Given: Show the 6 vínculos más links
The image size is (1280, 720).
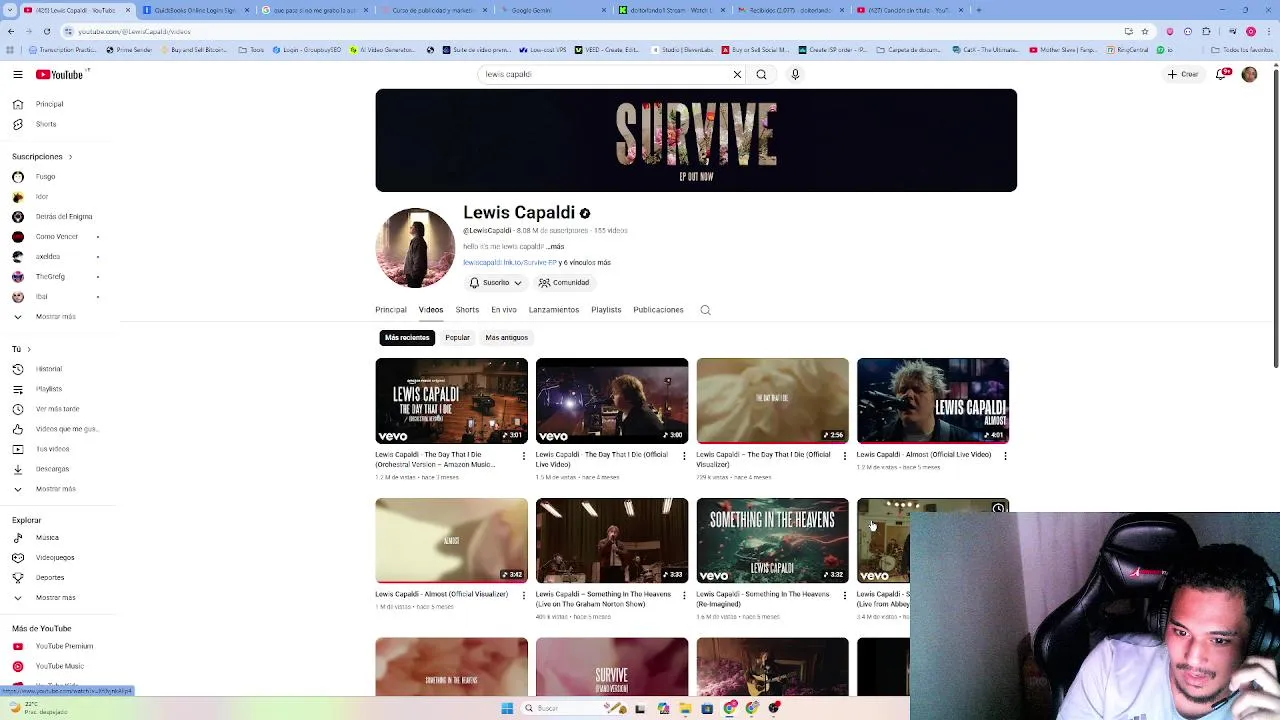Looking at the screenshot, I should point(585,262).
